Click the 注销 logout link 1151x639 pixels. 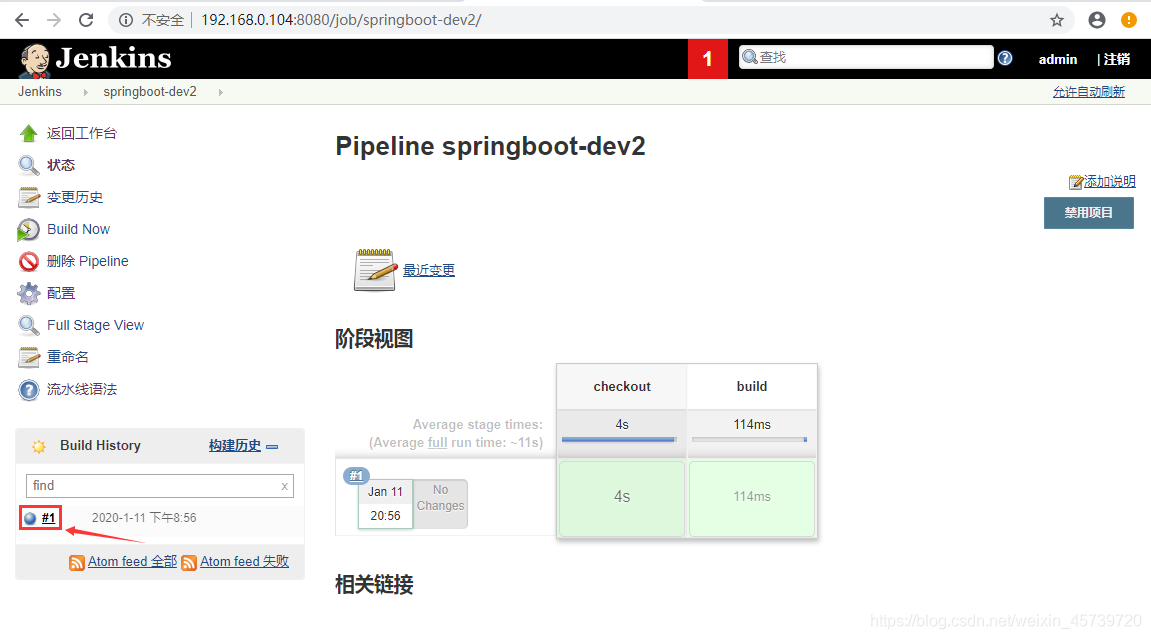[1116, 59]
